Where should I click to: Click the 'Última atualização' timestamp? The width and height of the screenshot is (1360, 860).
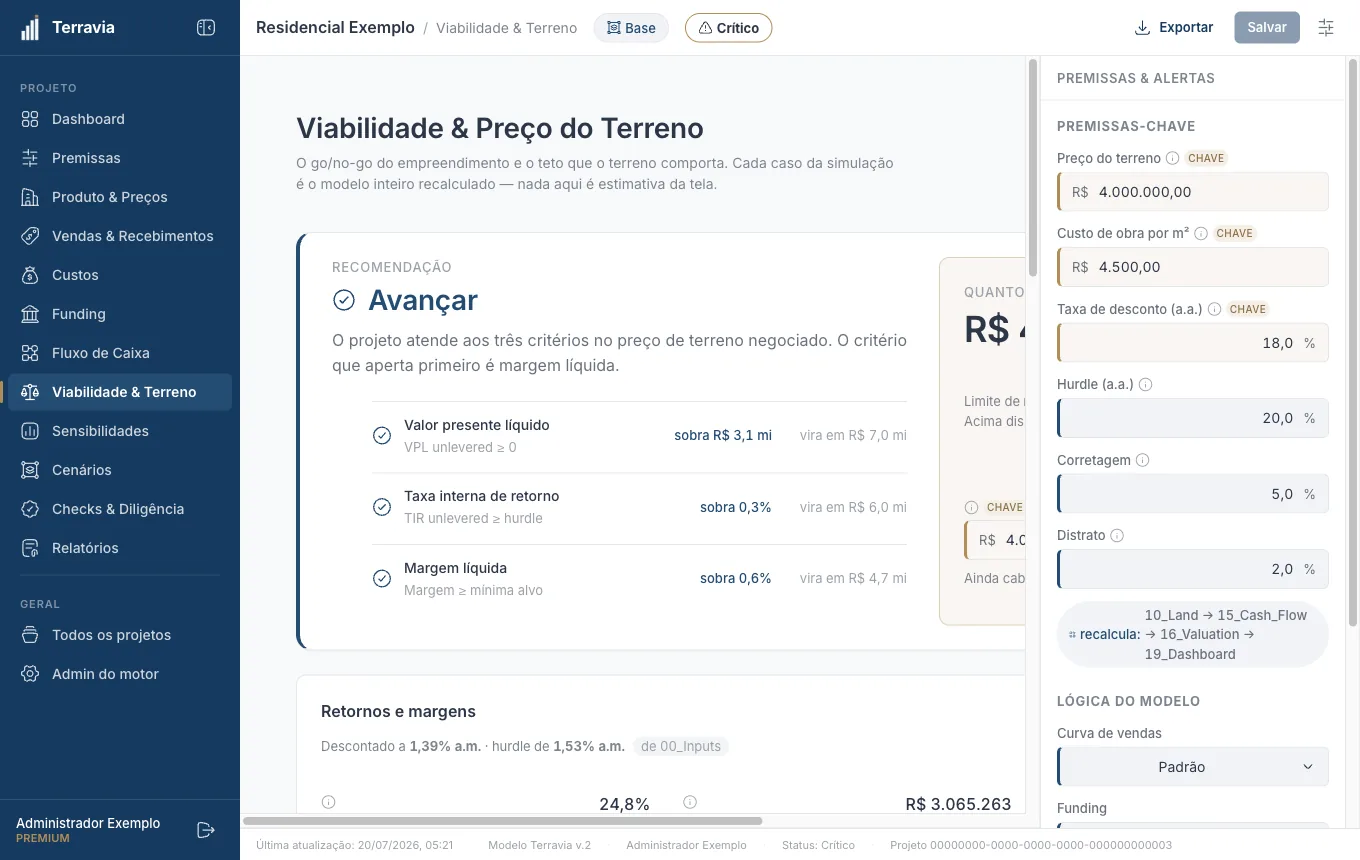pos(354,845)
